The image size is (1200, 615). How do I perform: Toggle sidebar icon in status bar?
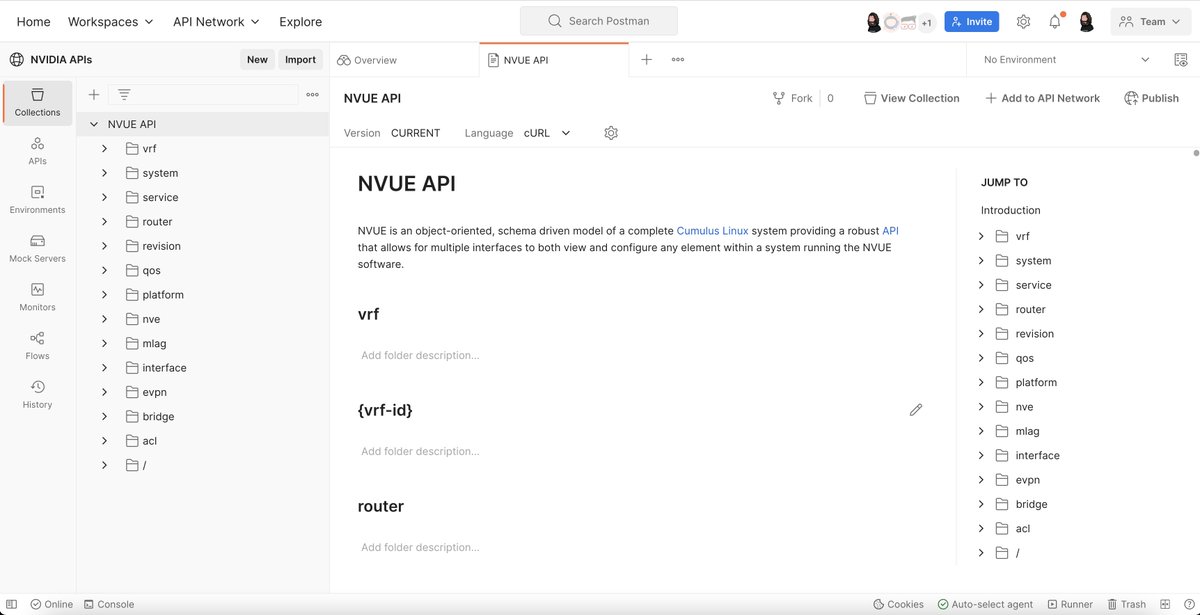(11, 604)
